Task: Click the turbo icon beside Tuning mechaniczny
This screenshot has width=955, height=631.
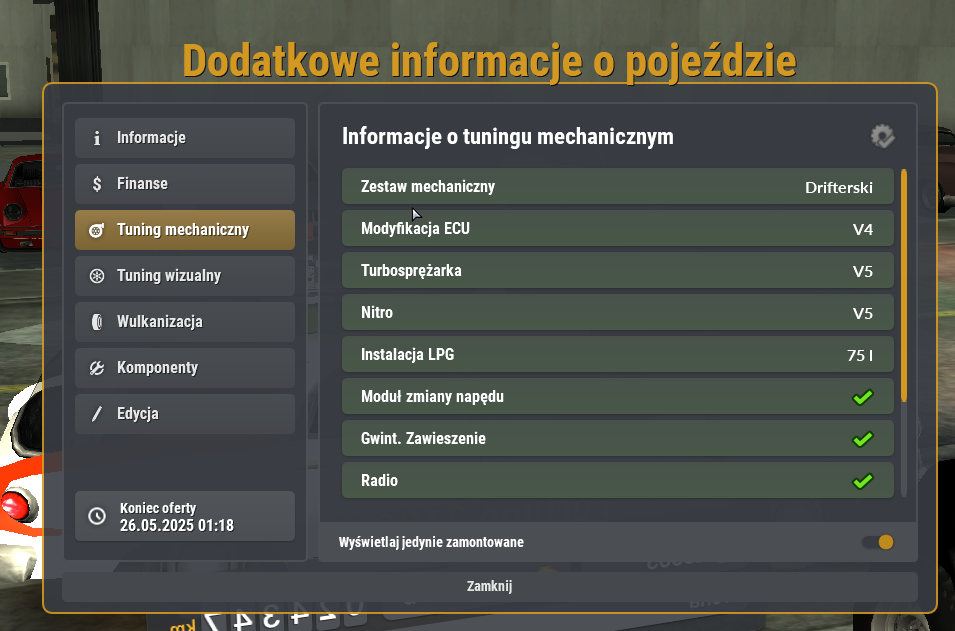Action: 97,230
